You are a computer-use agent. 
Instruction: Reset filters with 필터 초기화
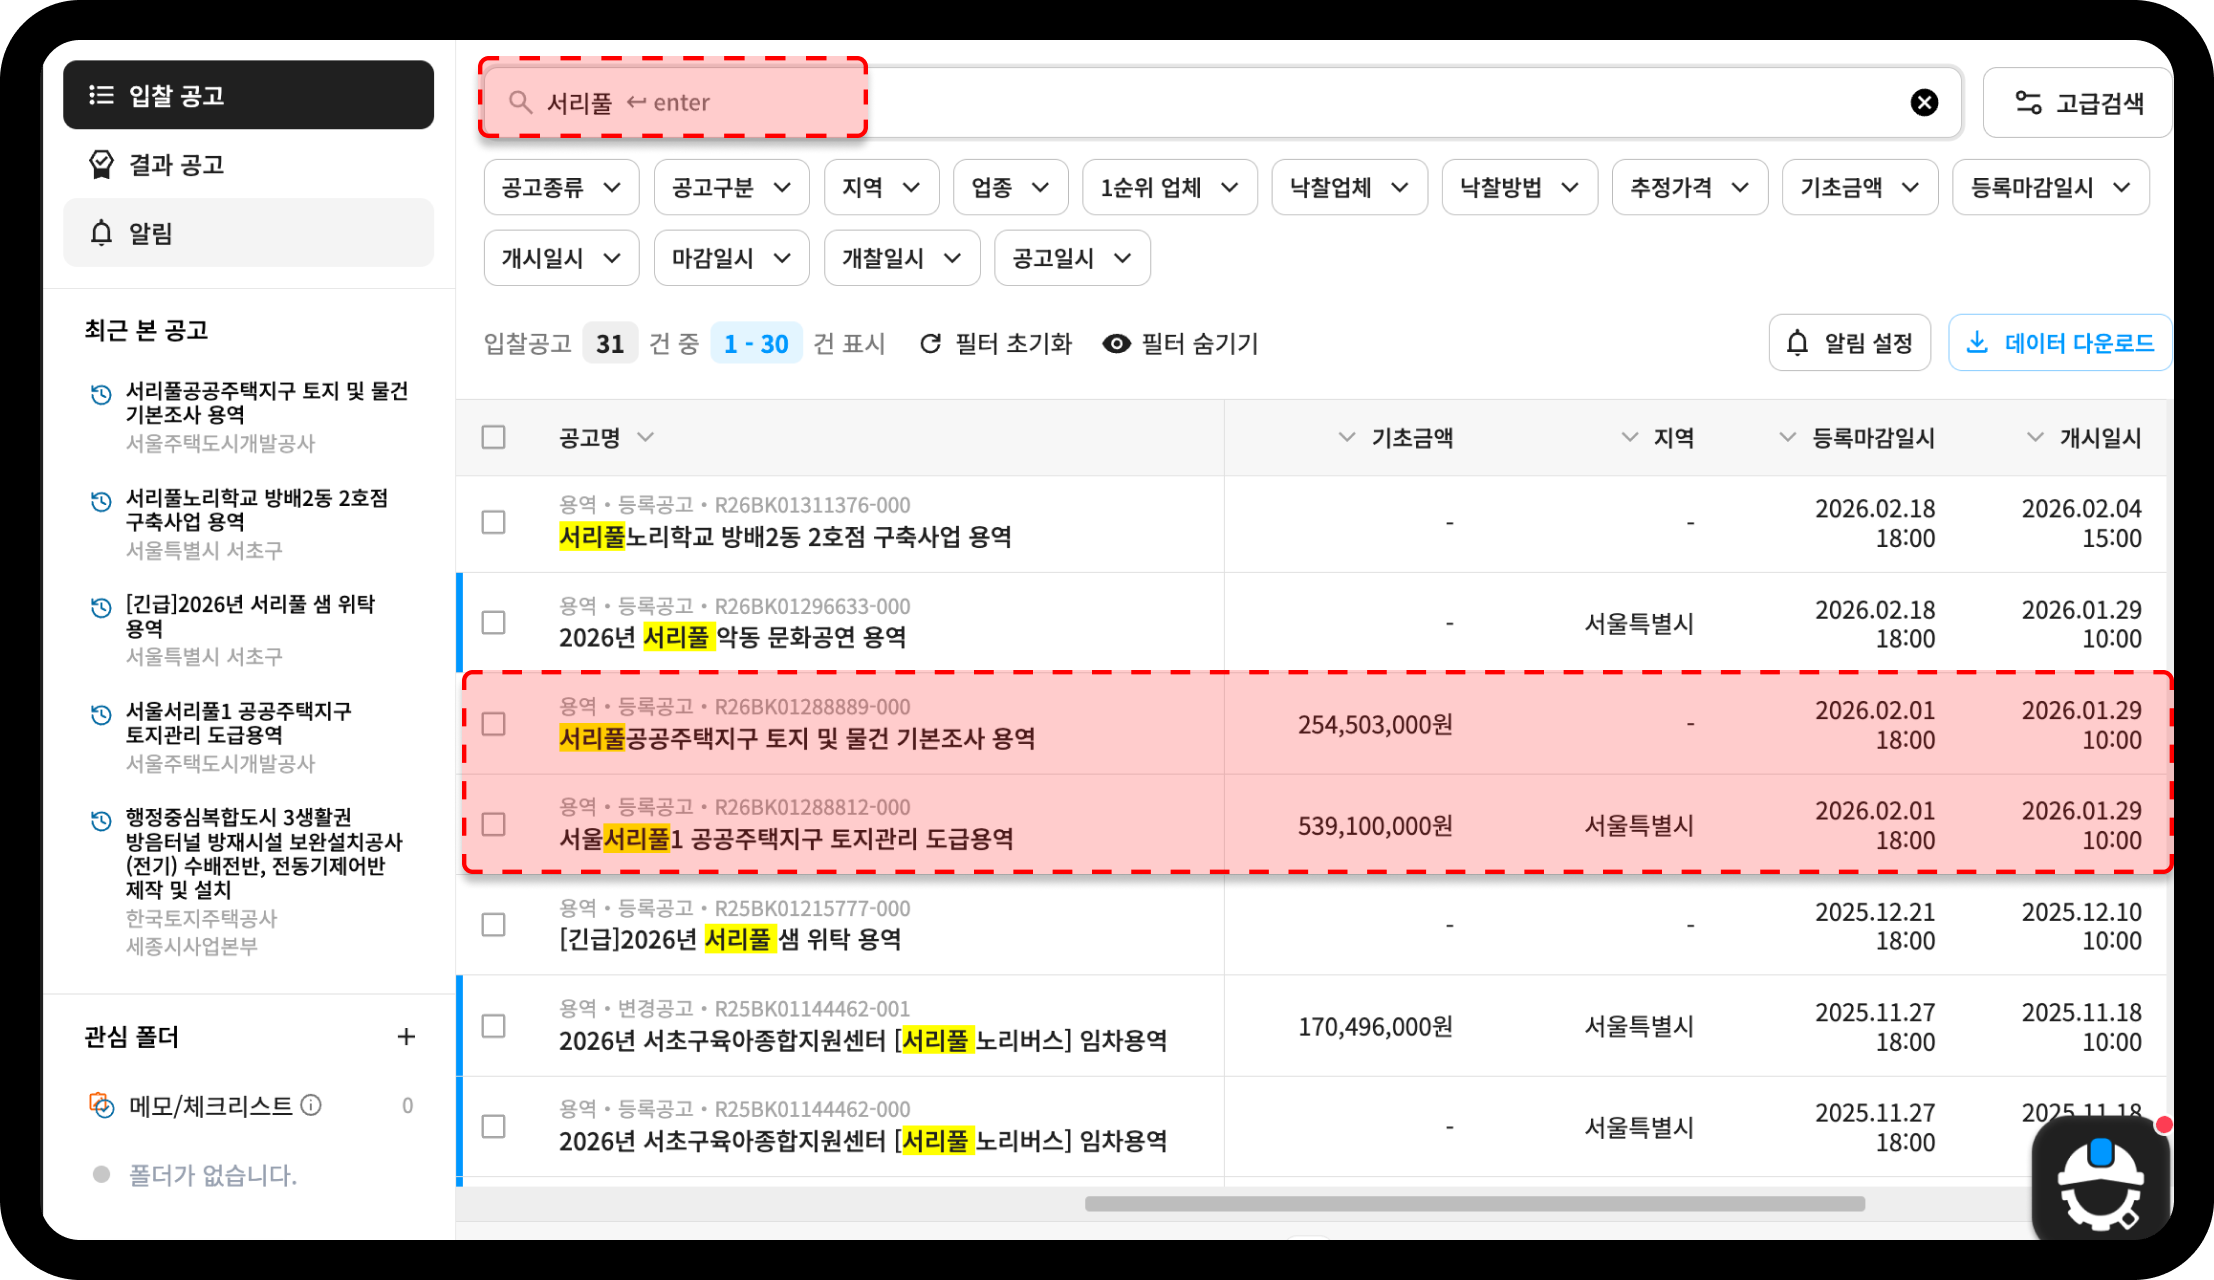click(995, 343)
